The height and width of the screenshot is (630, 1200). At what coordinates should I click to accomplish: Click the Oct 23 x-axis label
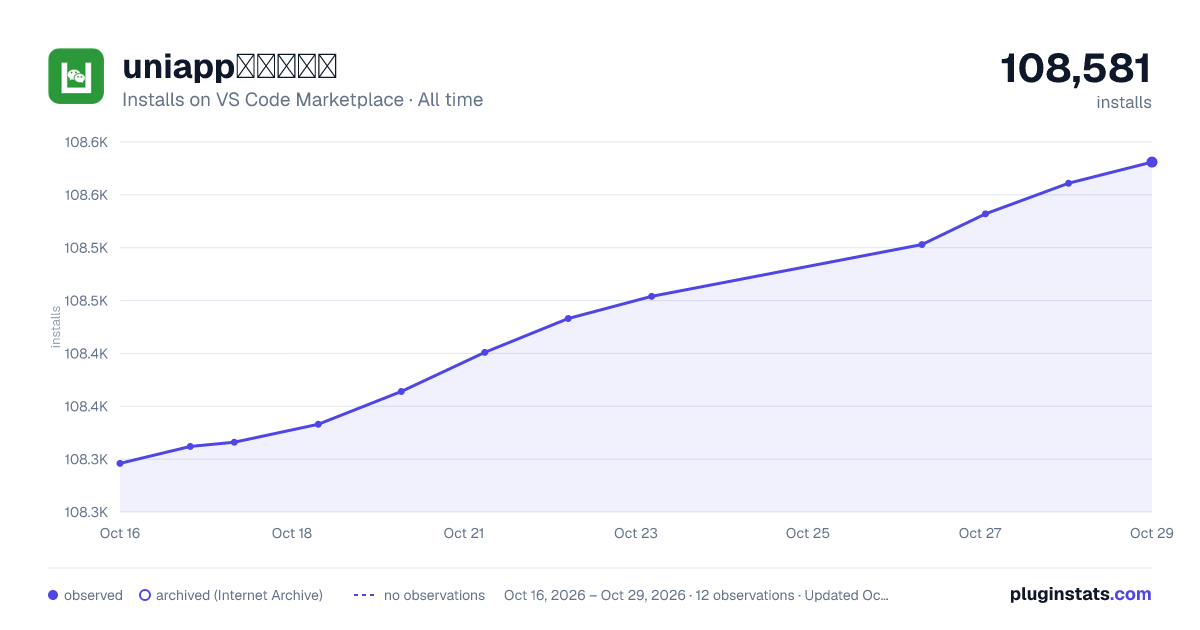636,533
